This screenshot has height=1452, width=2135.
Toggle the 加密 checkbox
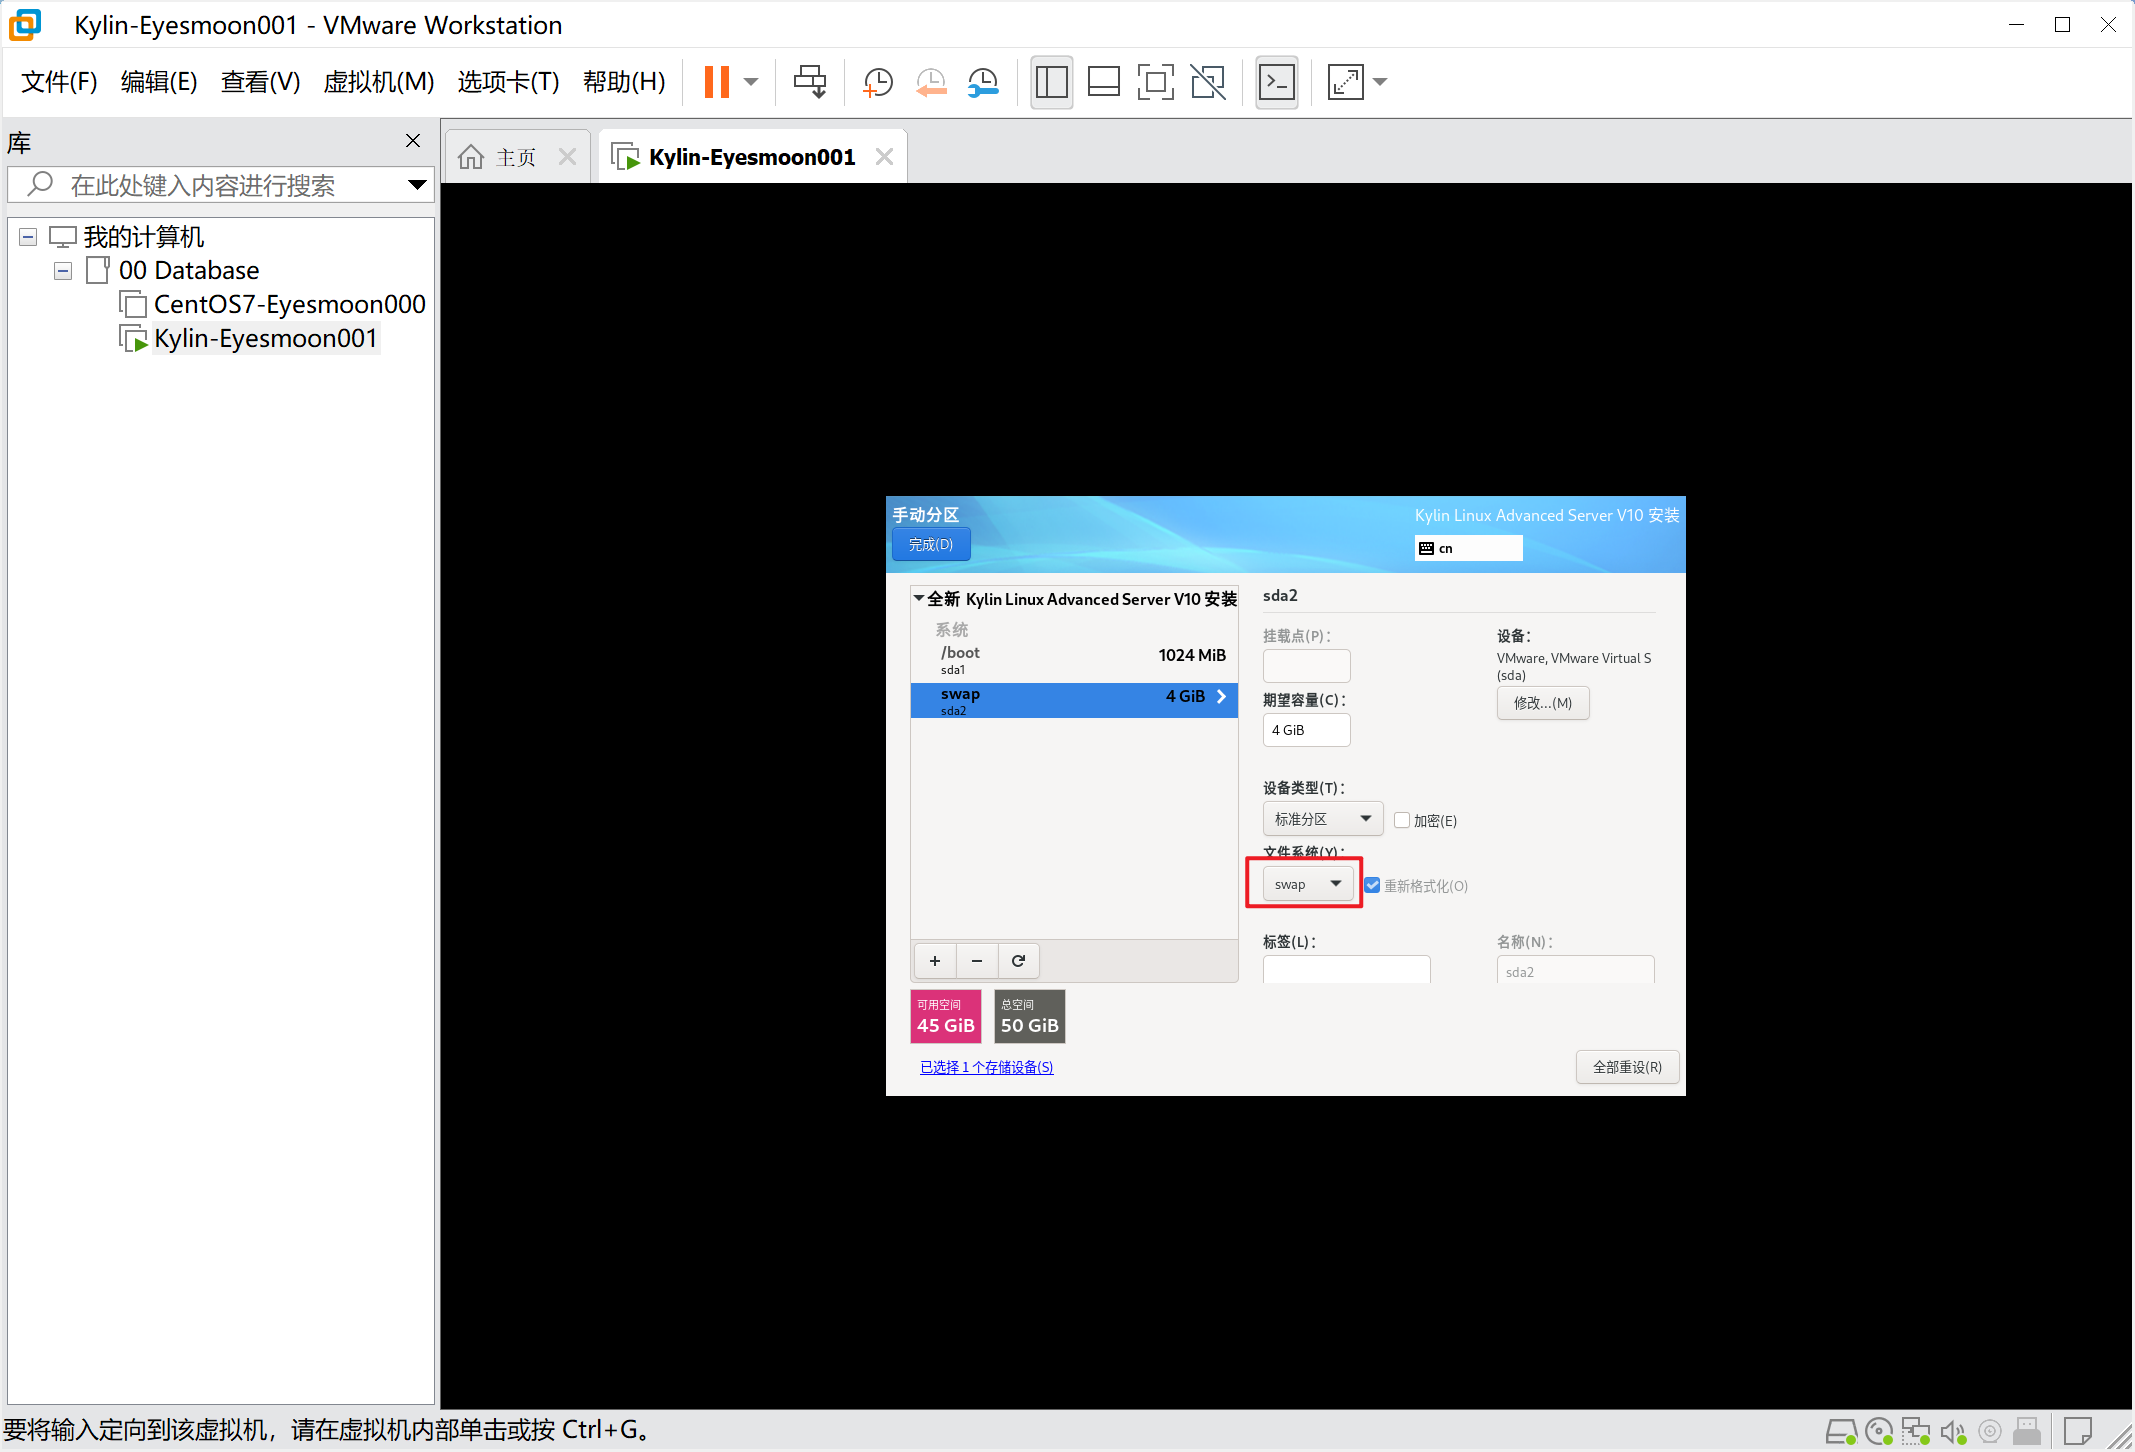pos(1400,818)
